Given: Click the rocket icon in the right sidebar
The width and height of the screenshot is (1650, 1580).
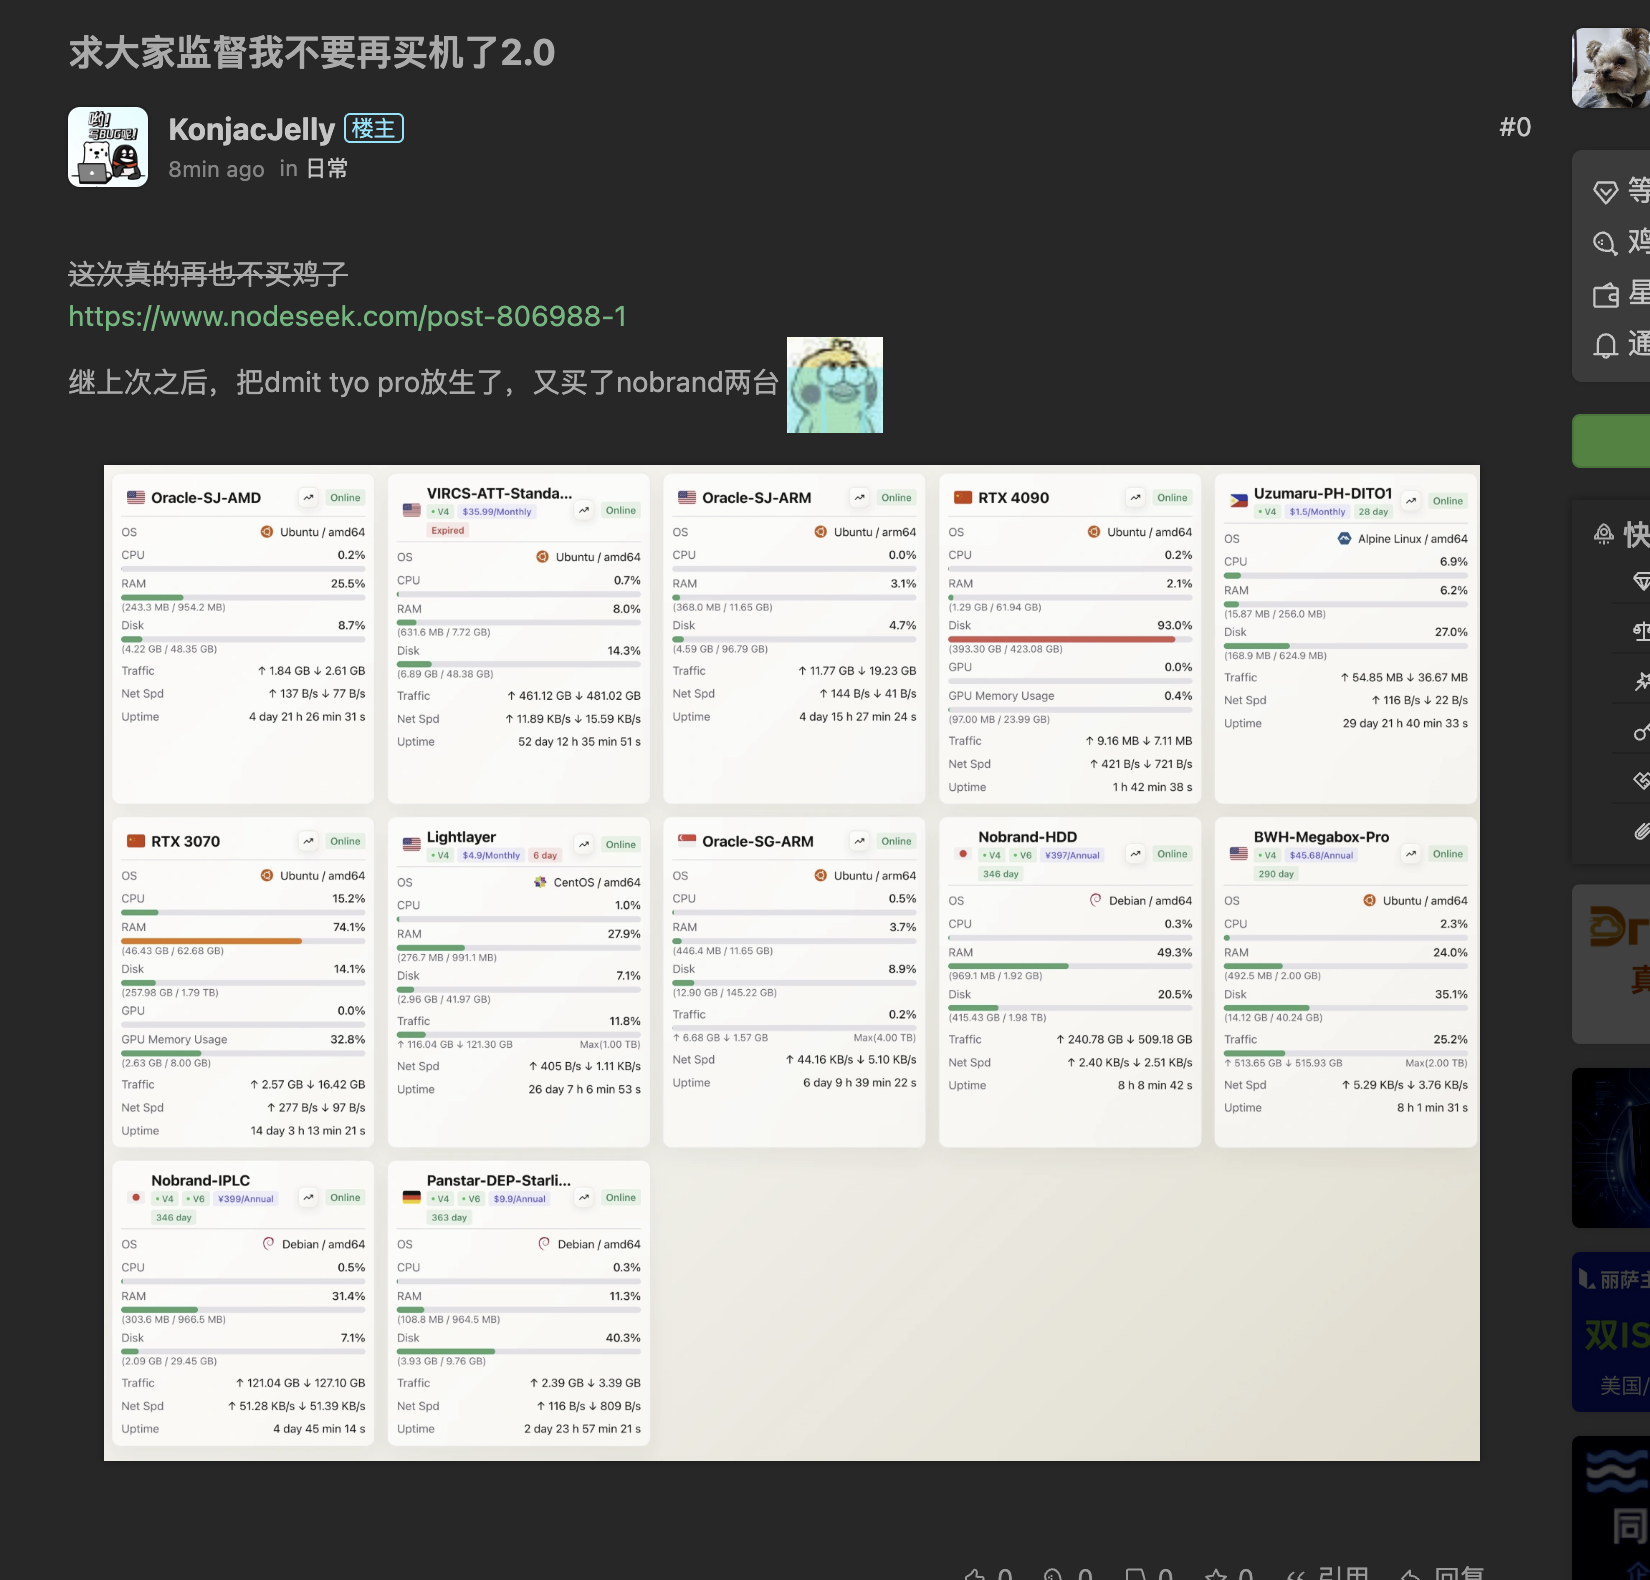Looking at the screenshot, I should pyautogui.click(x=1604, y=535).
